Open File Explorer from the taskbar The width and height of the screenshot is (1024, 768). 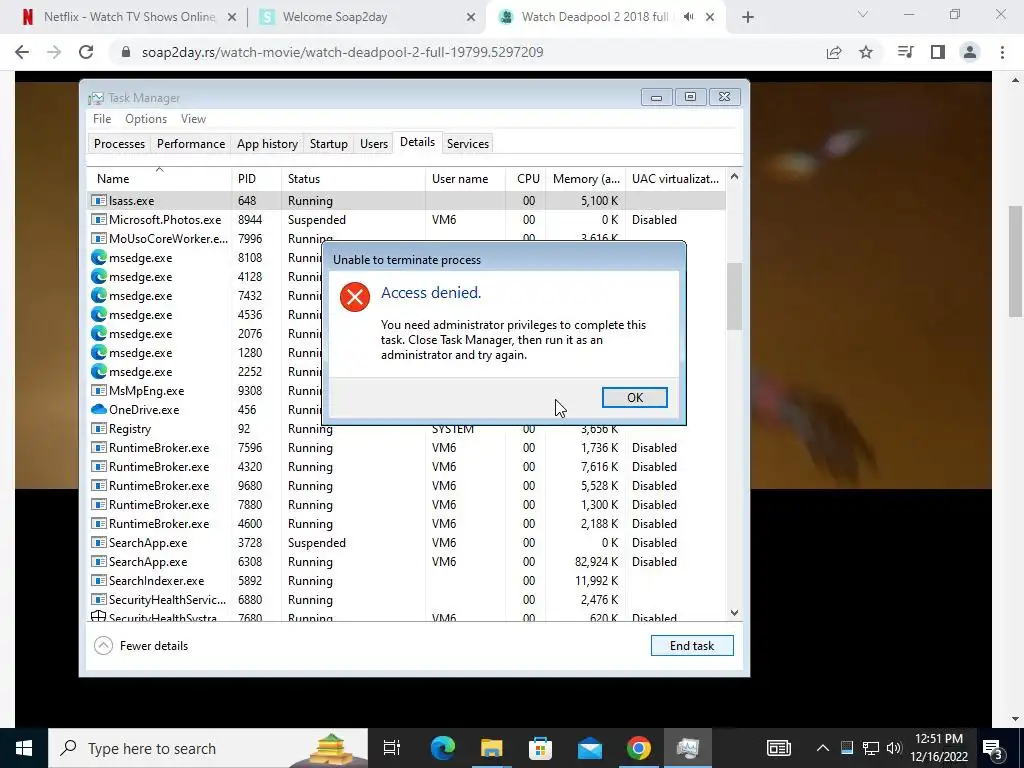[491, 748]
